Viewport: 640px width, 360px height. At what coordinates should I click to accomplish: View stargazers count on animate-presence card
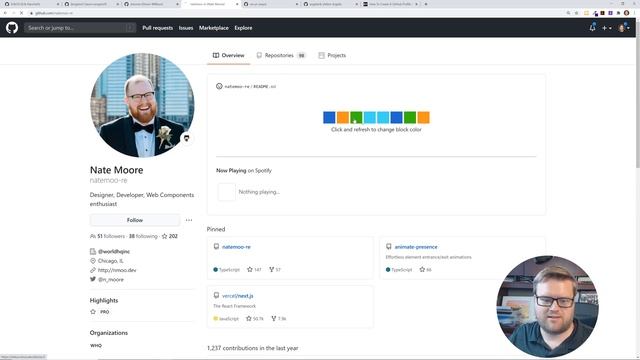pos(425,269)
